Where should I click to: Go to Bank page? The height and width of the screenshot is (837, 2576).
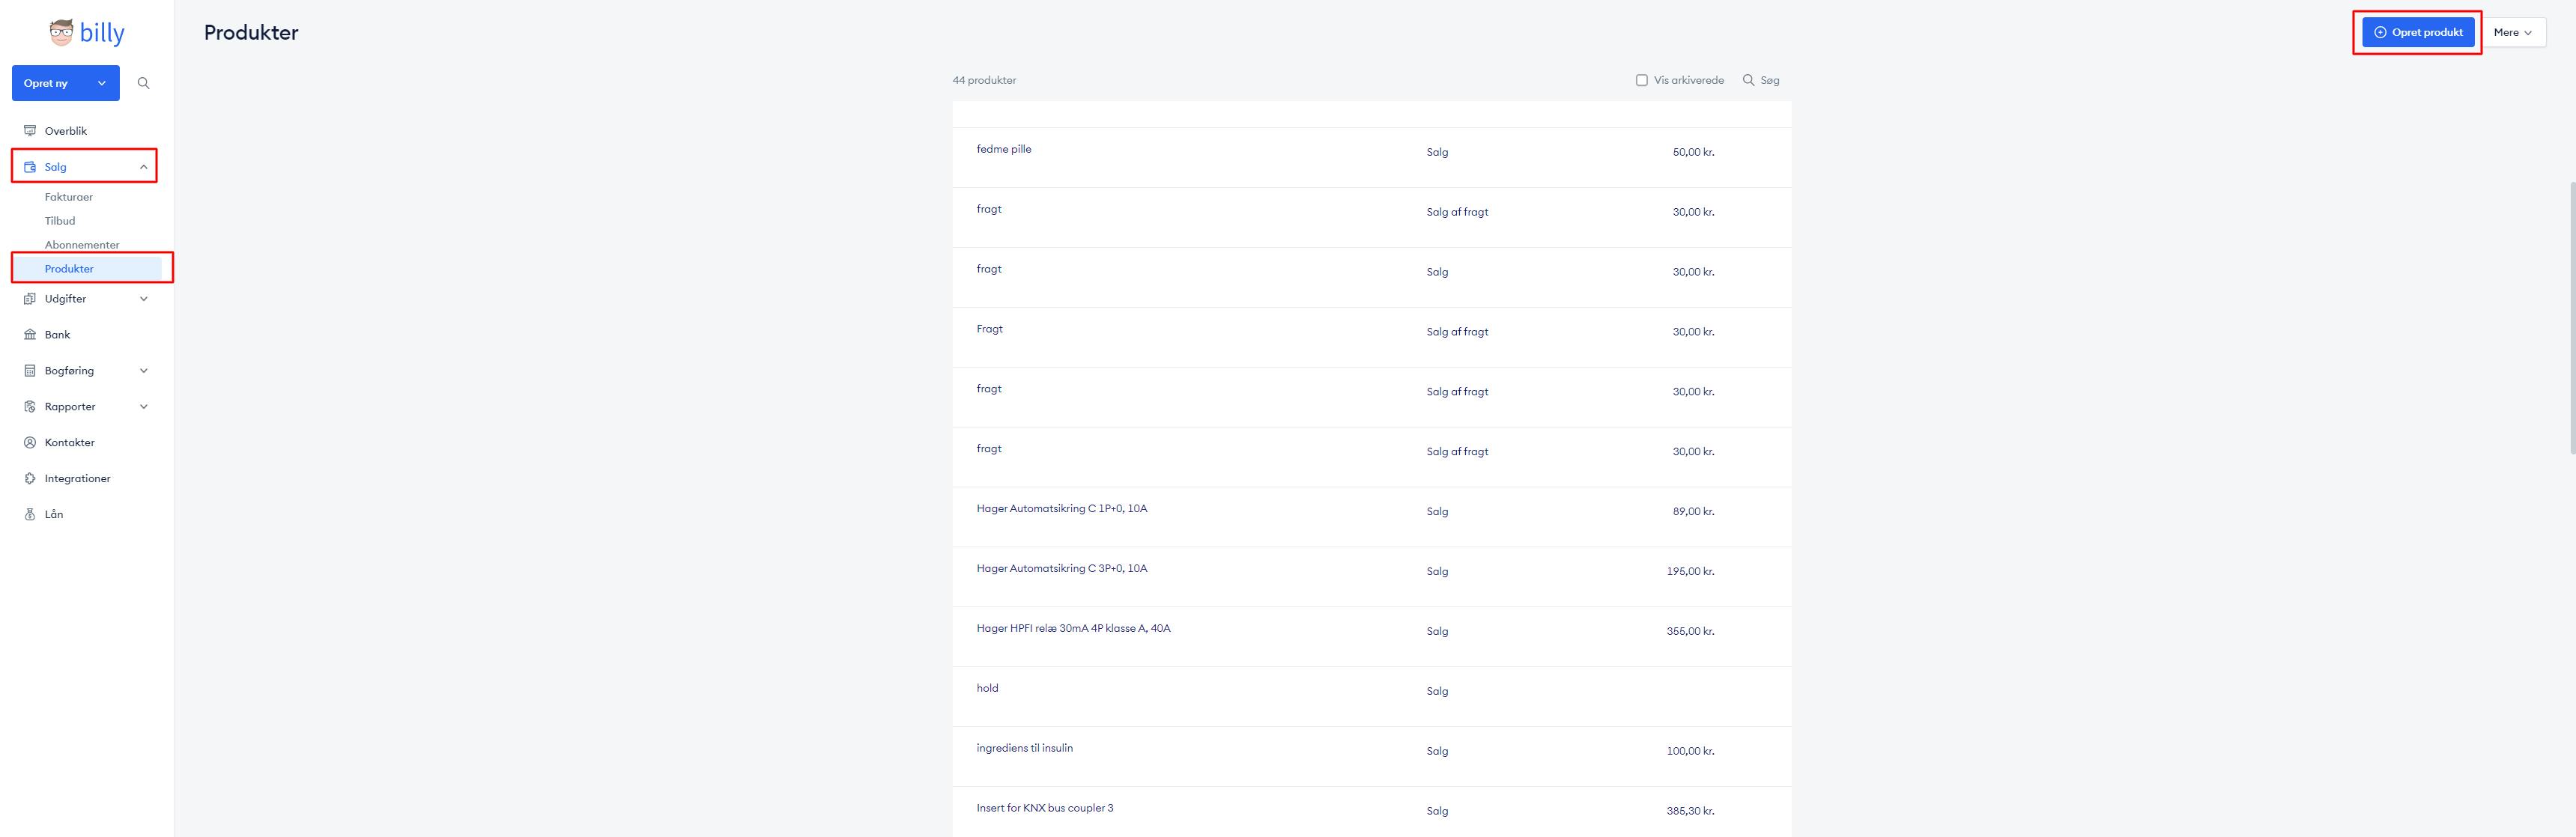coord(57,335)
